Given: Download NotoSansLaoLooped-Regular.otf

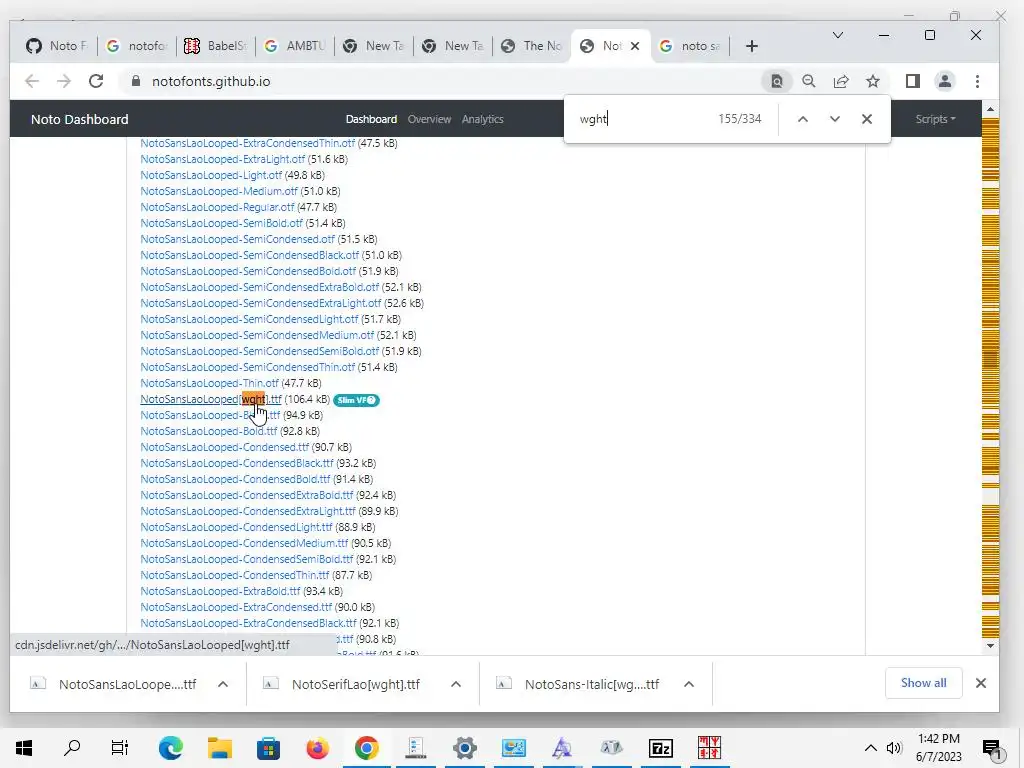Looking at the screenshot, I should coord(217,207).
